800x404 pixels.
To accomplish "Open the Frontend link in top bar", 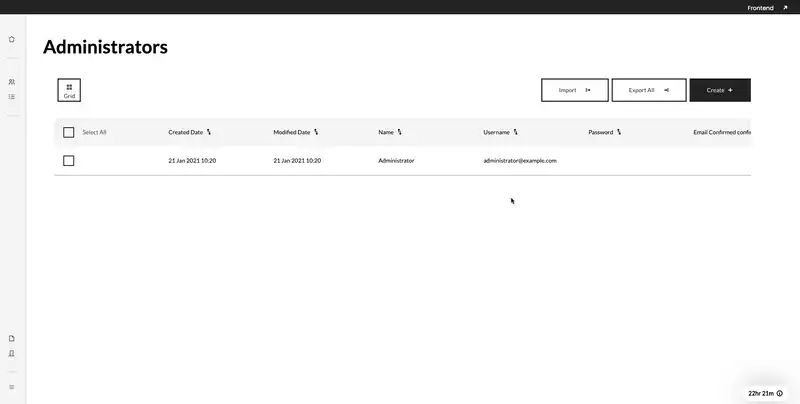I will click(767, 7).
